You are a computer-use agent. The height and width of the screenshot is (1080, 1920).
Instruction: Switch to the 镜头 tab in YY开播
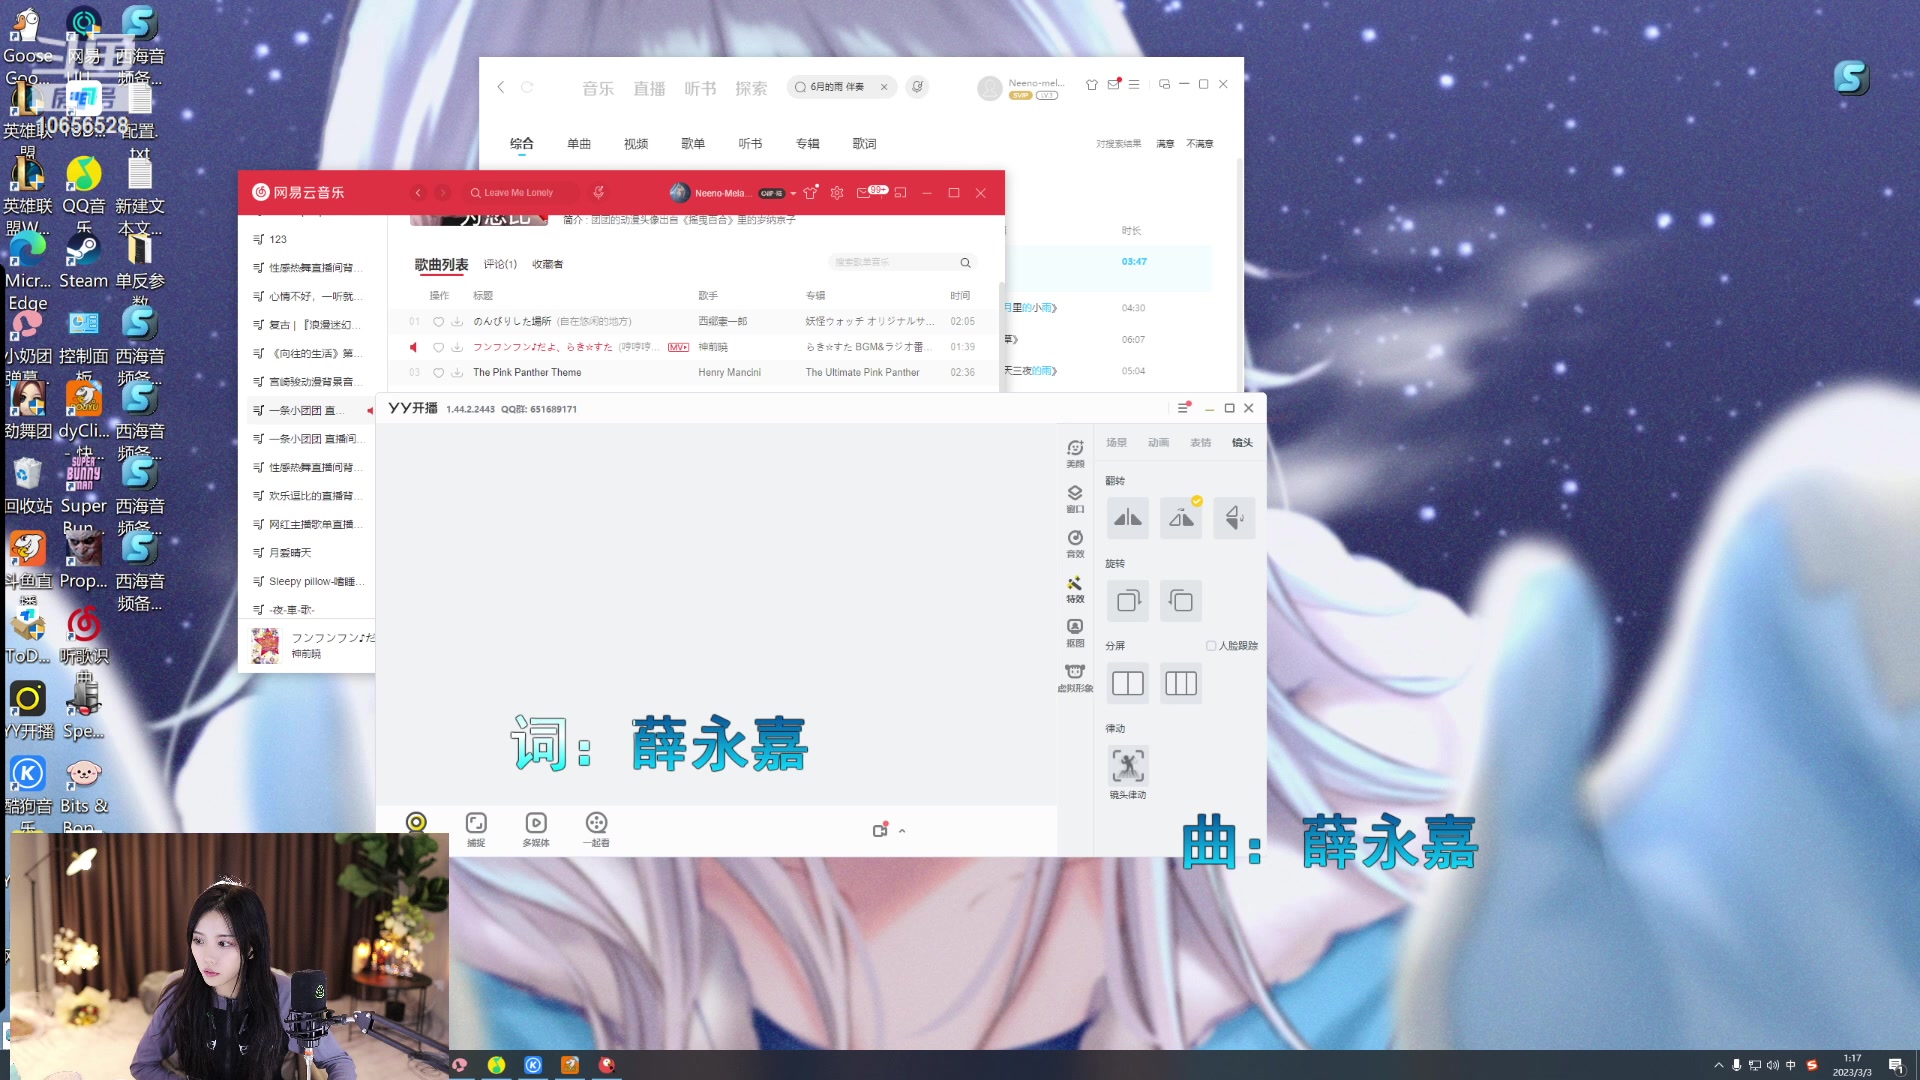click(x=1242, y=442)
